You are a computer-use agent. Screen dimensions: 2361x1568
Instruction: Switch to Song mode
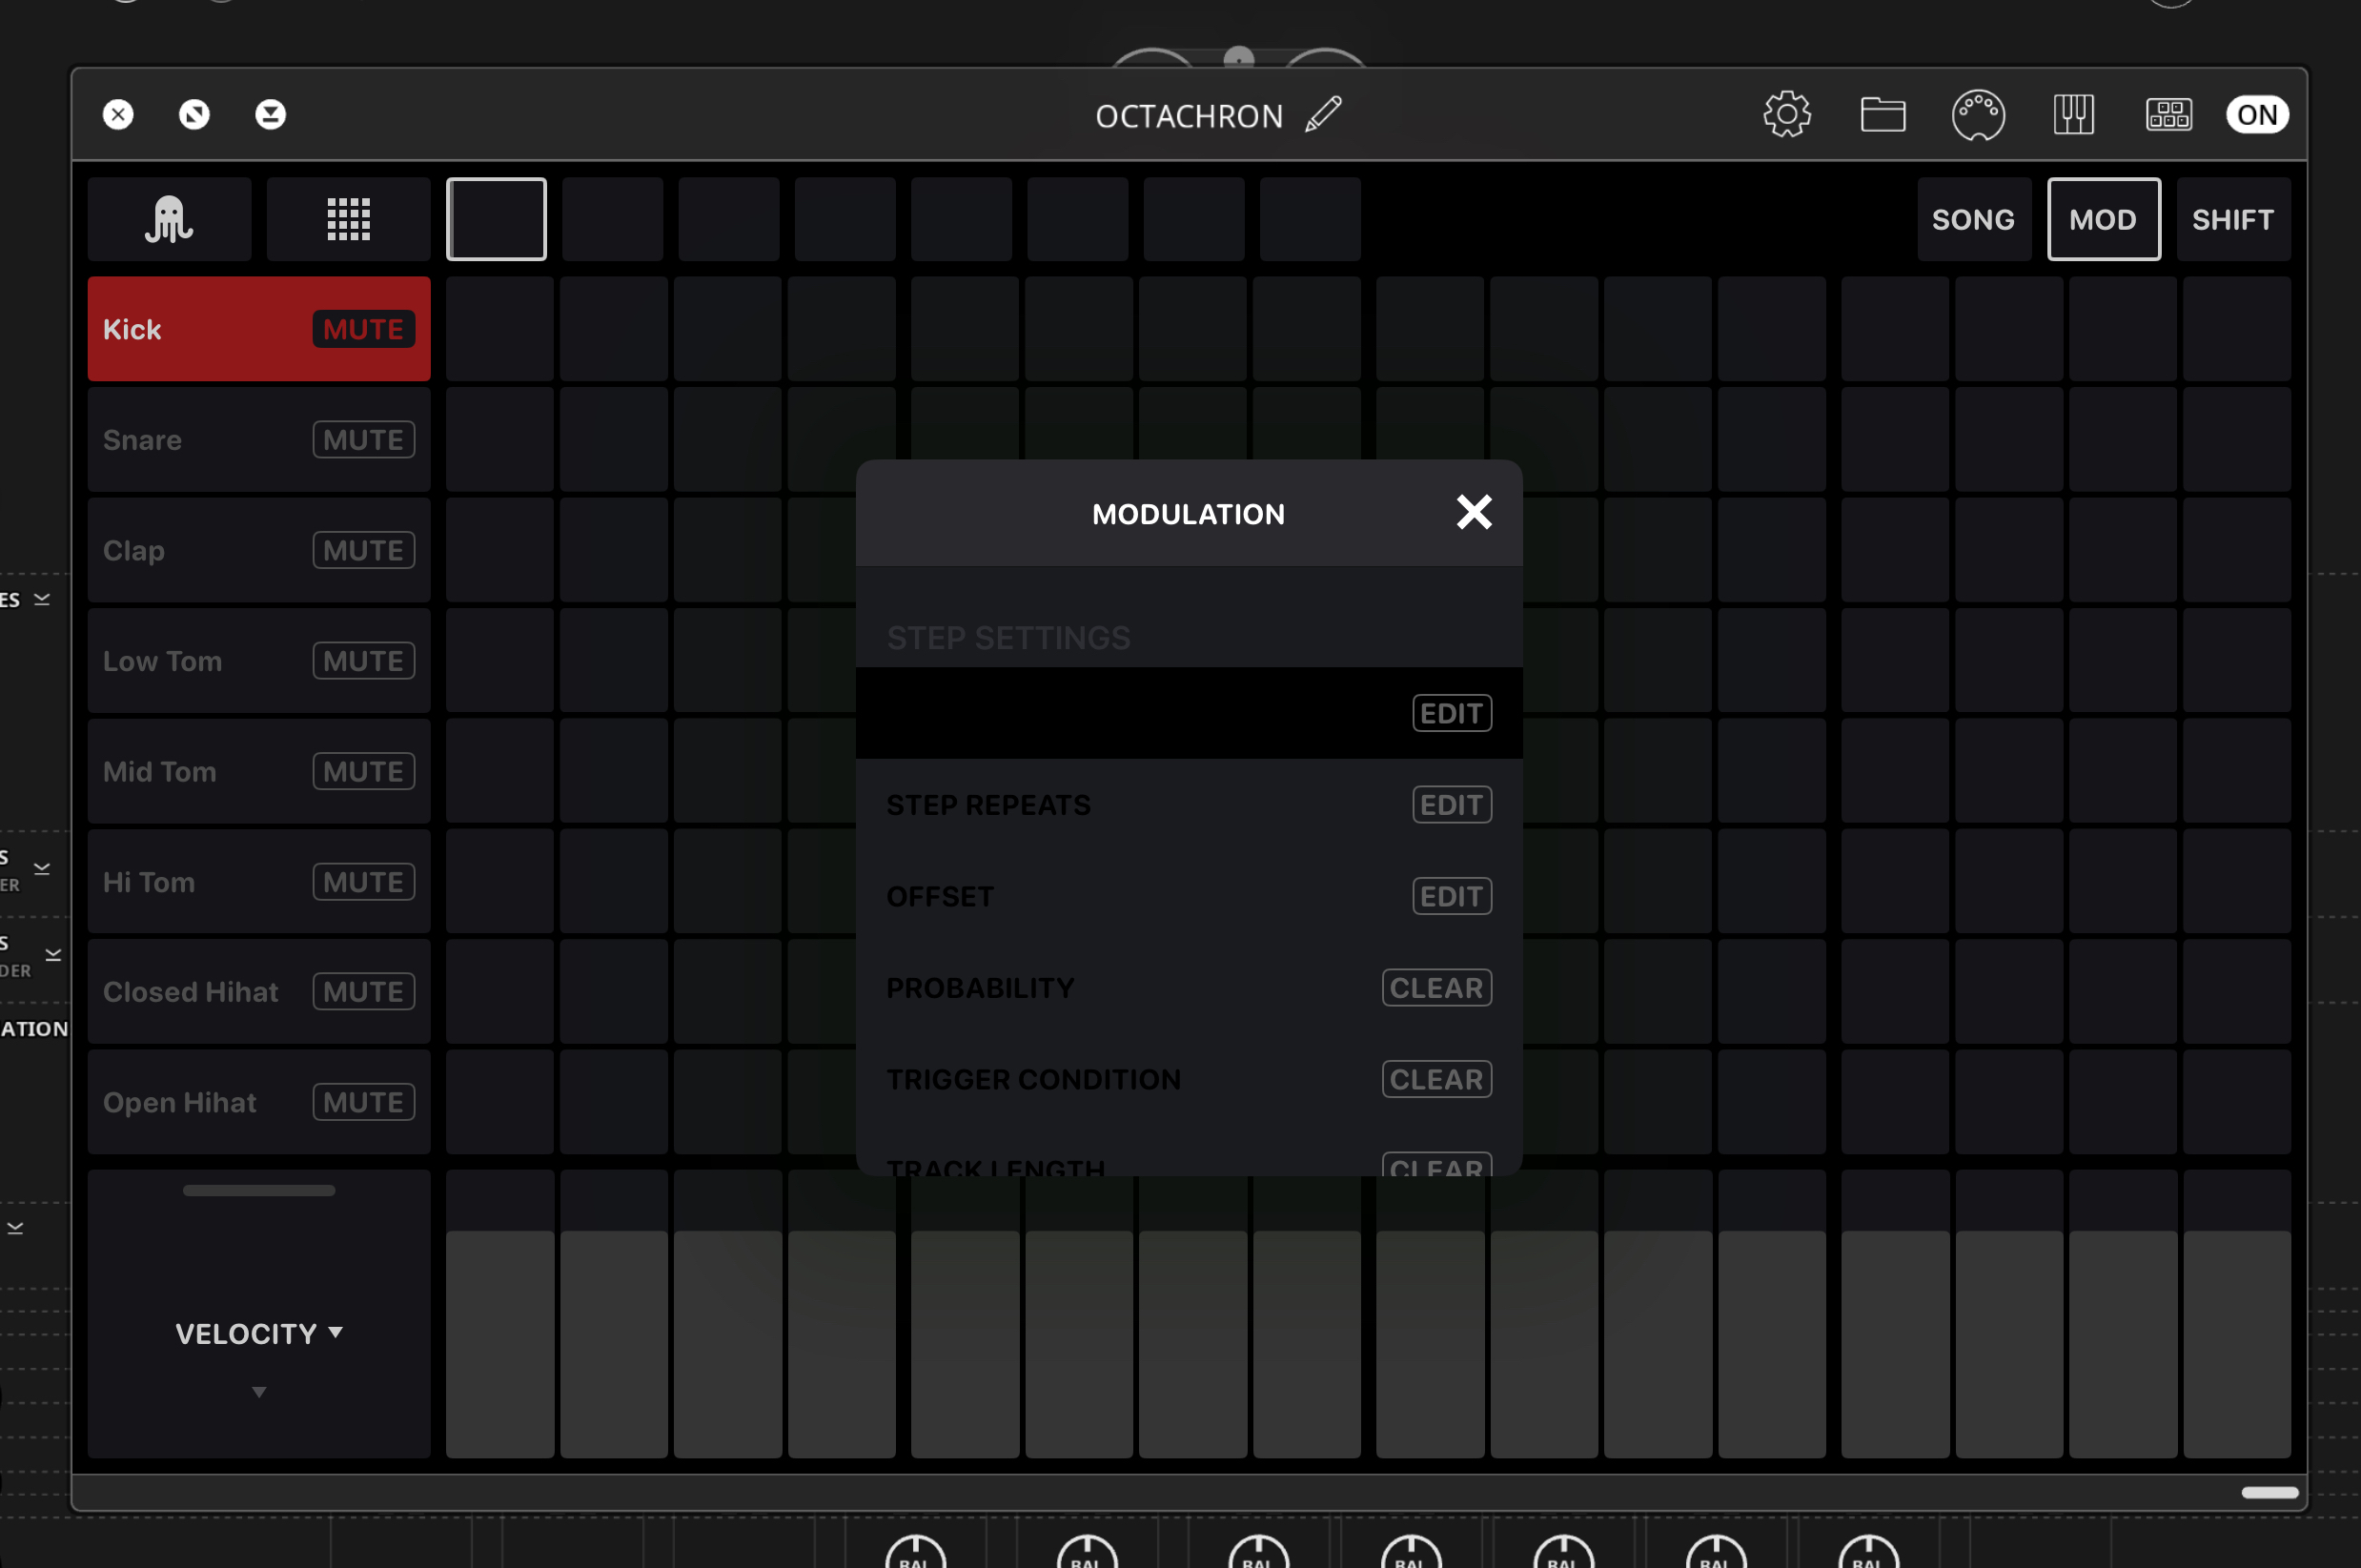1973,219
